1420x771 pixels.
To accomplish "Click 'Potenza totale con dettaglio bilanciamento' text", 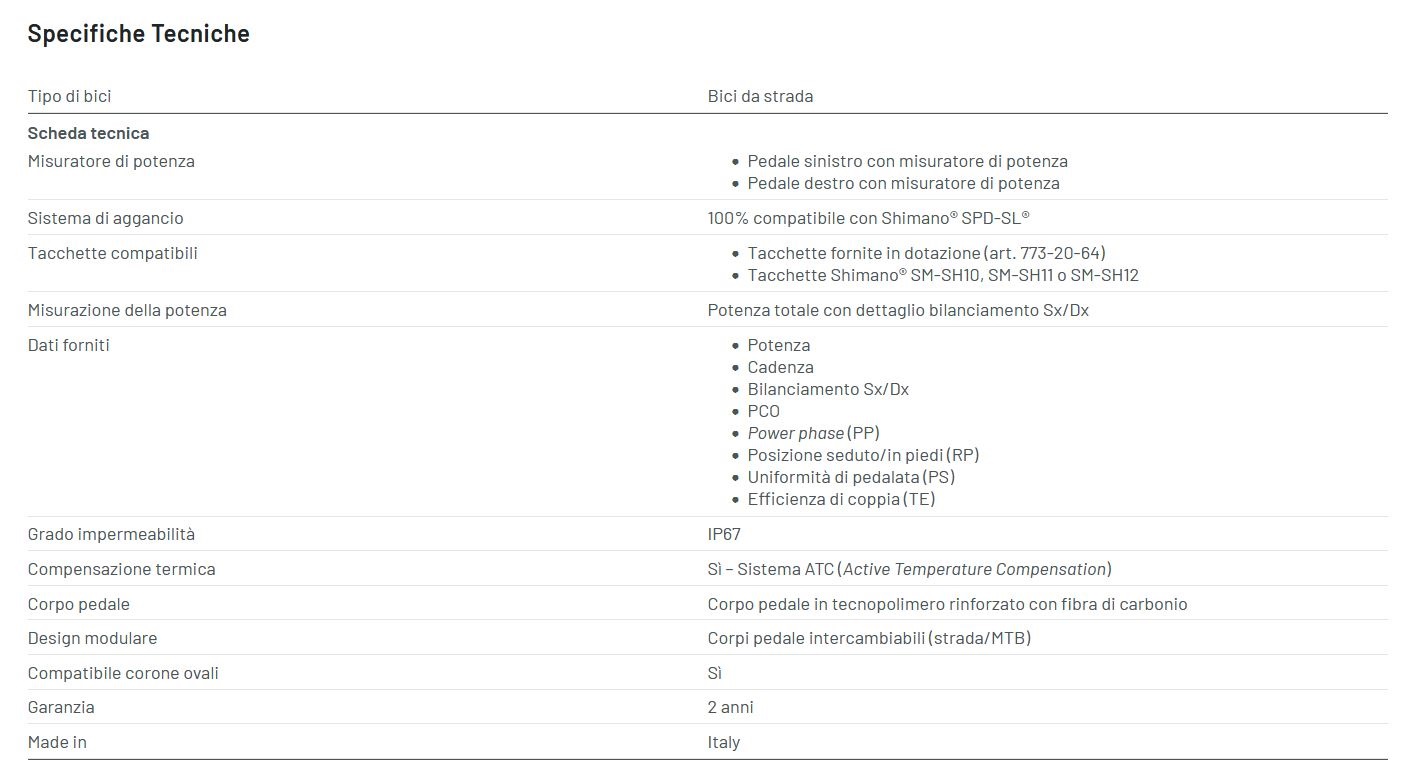I will [897, 310].
